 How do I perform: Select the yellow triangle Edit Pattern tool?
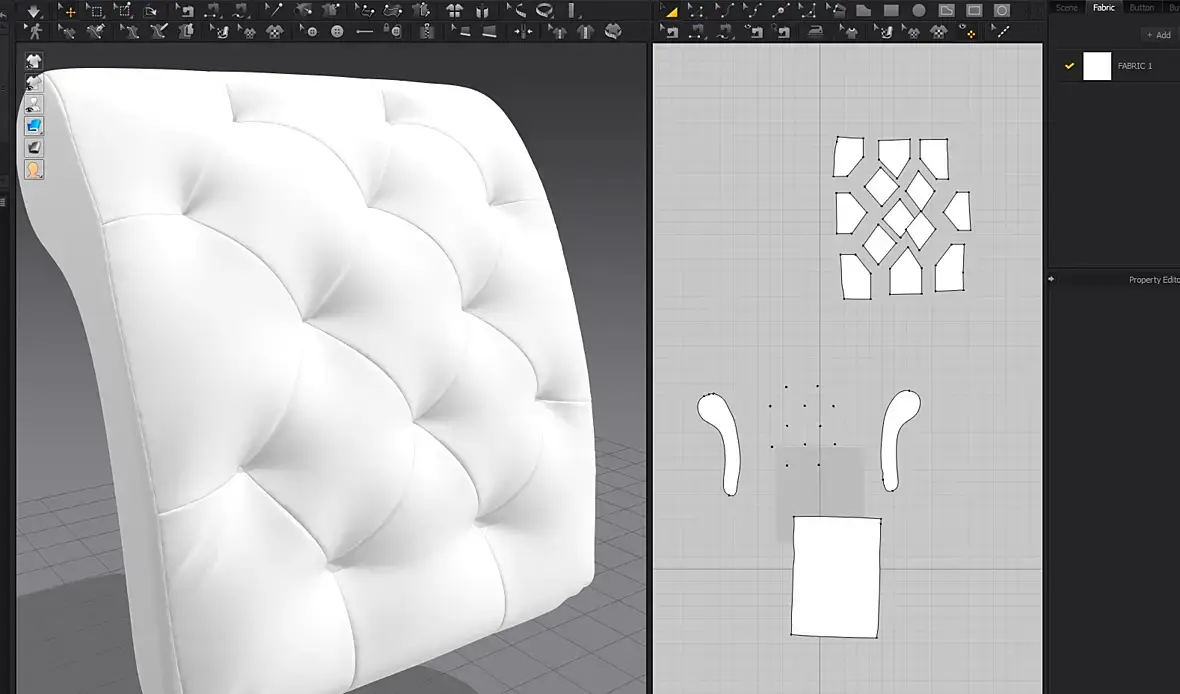coord(669,11)
